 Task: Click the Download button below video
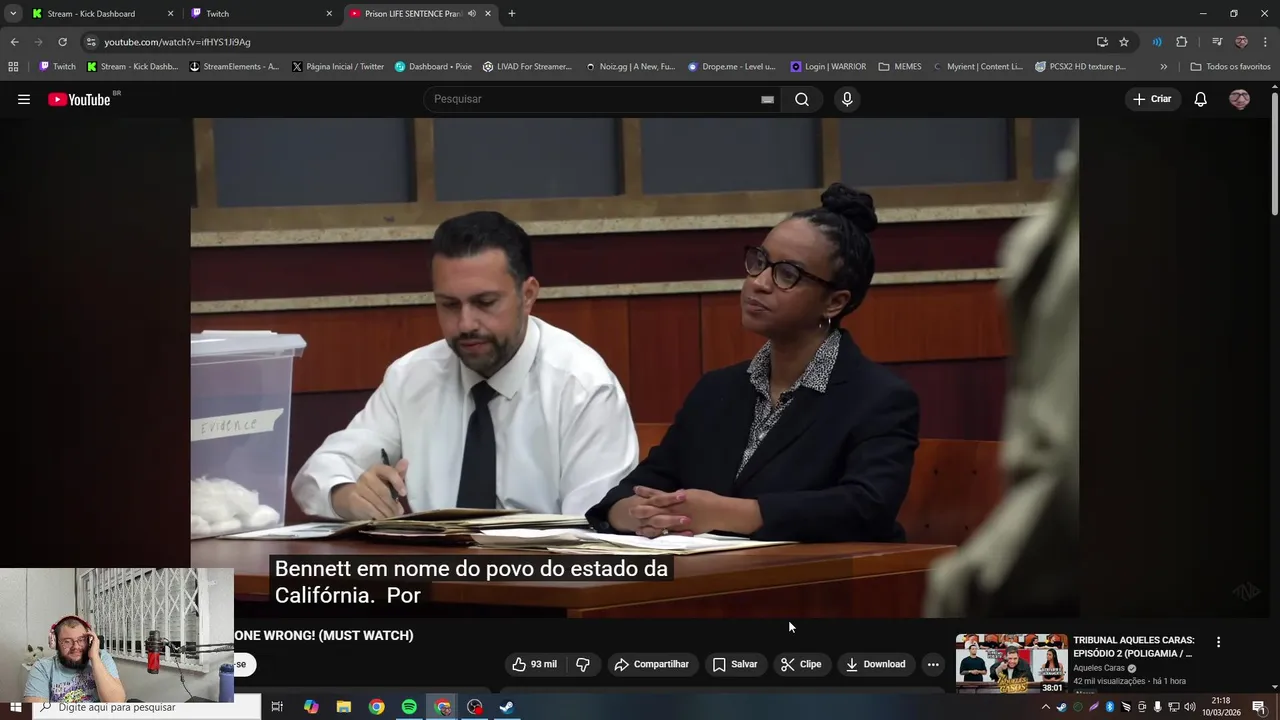(x=875, y=664)
